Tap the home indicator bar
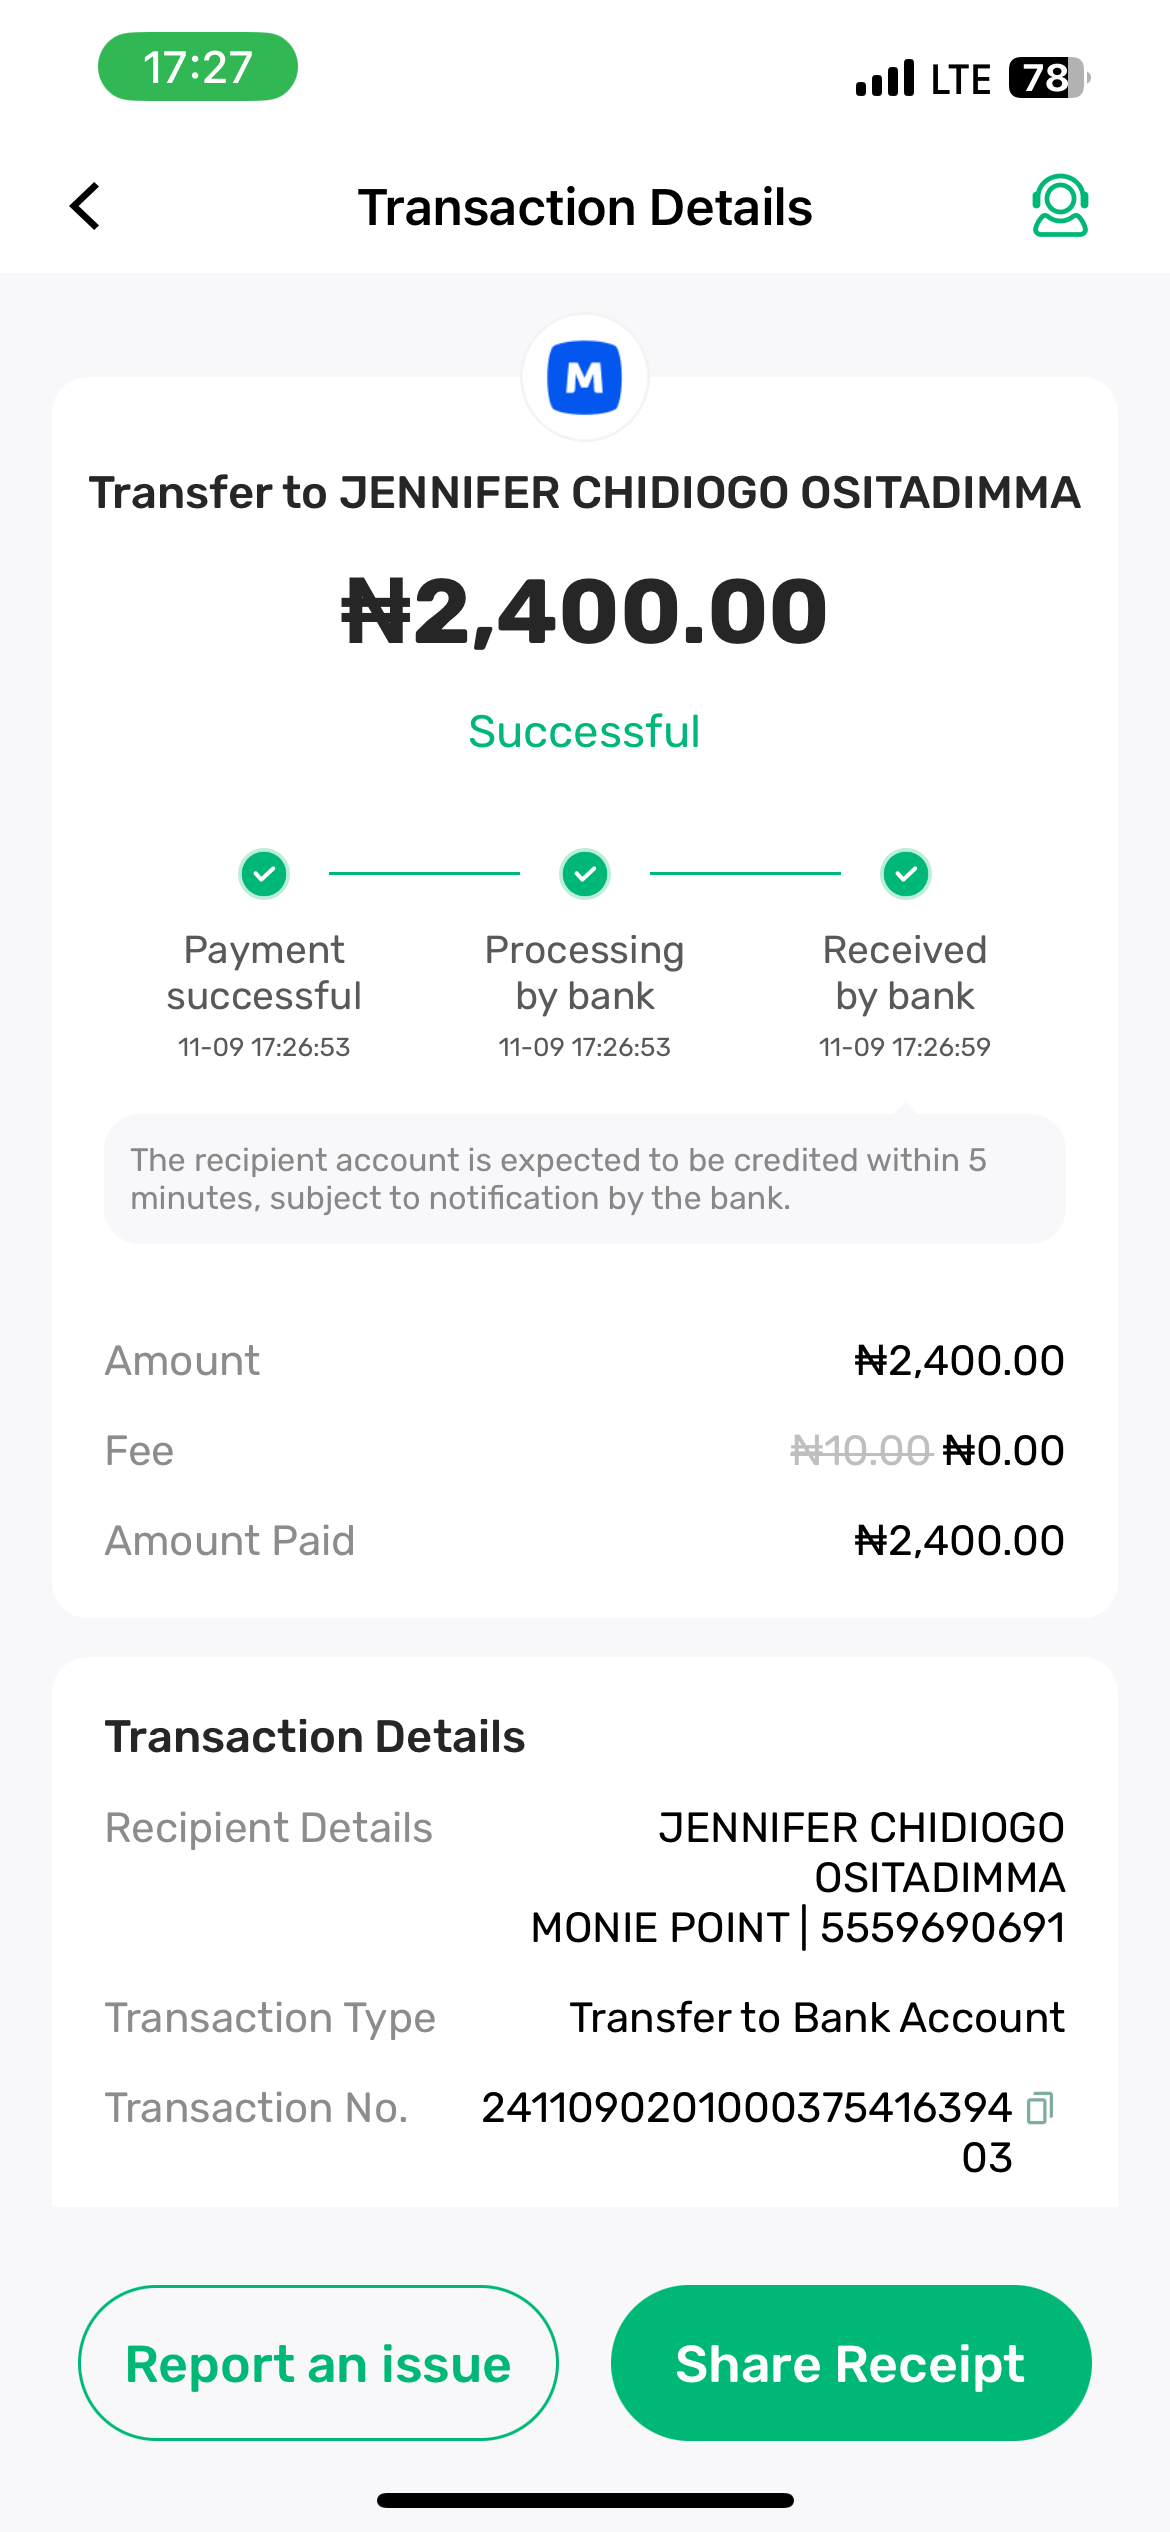Image resolution: width=1170 pixels, height=2532 pixels. tap(585, 2500)
